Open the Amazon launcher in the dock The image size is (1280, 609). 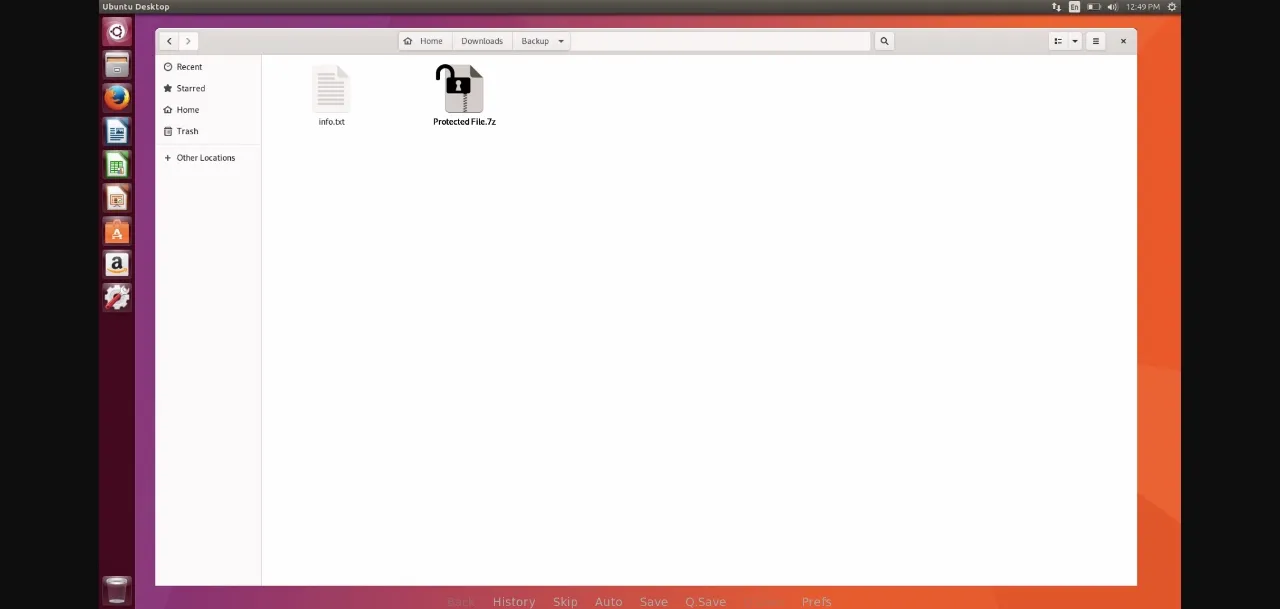point(117,264)
